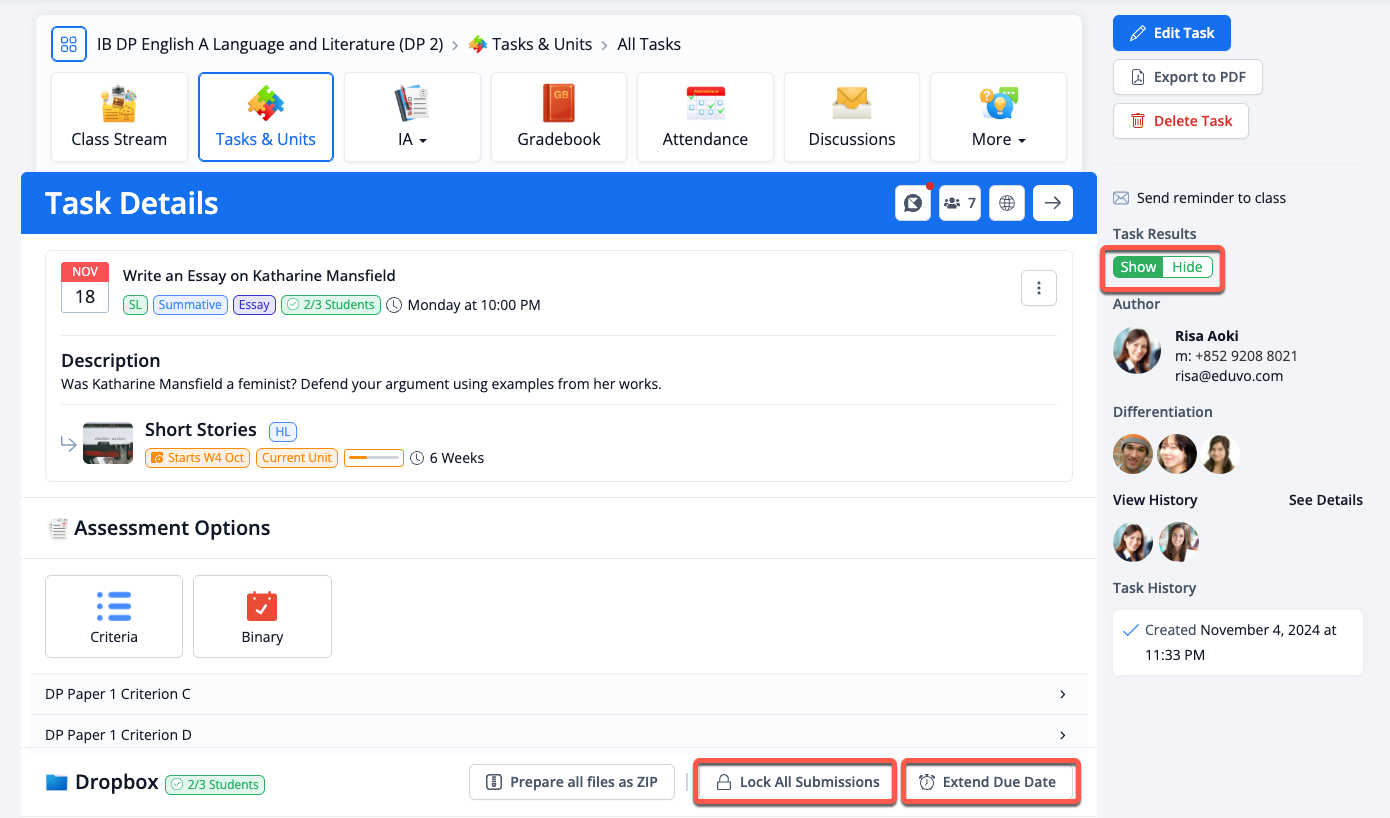The height and width of the screenshot is (818, 1390).
Task: Open the IA dropdown menu
Action: [412, 117]
